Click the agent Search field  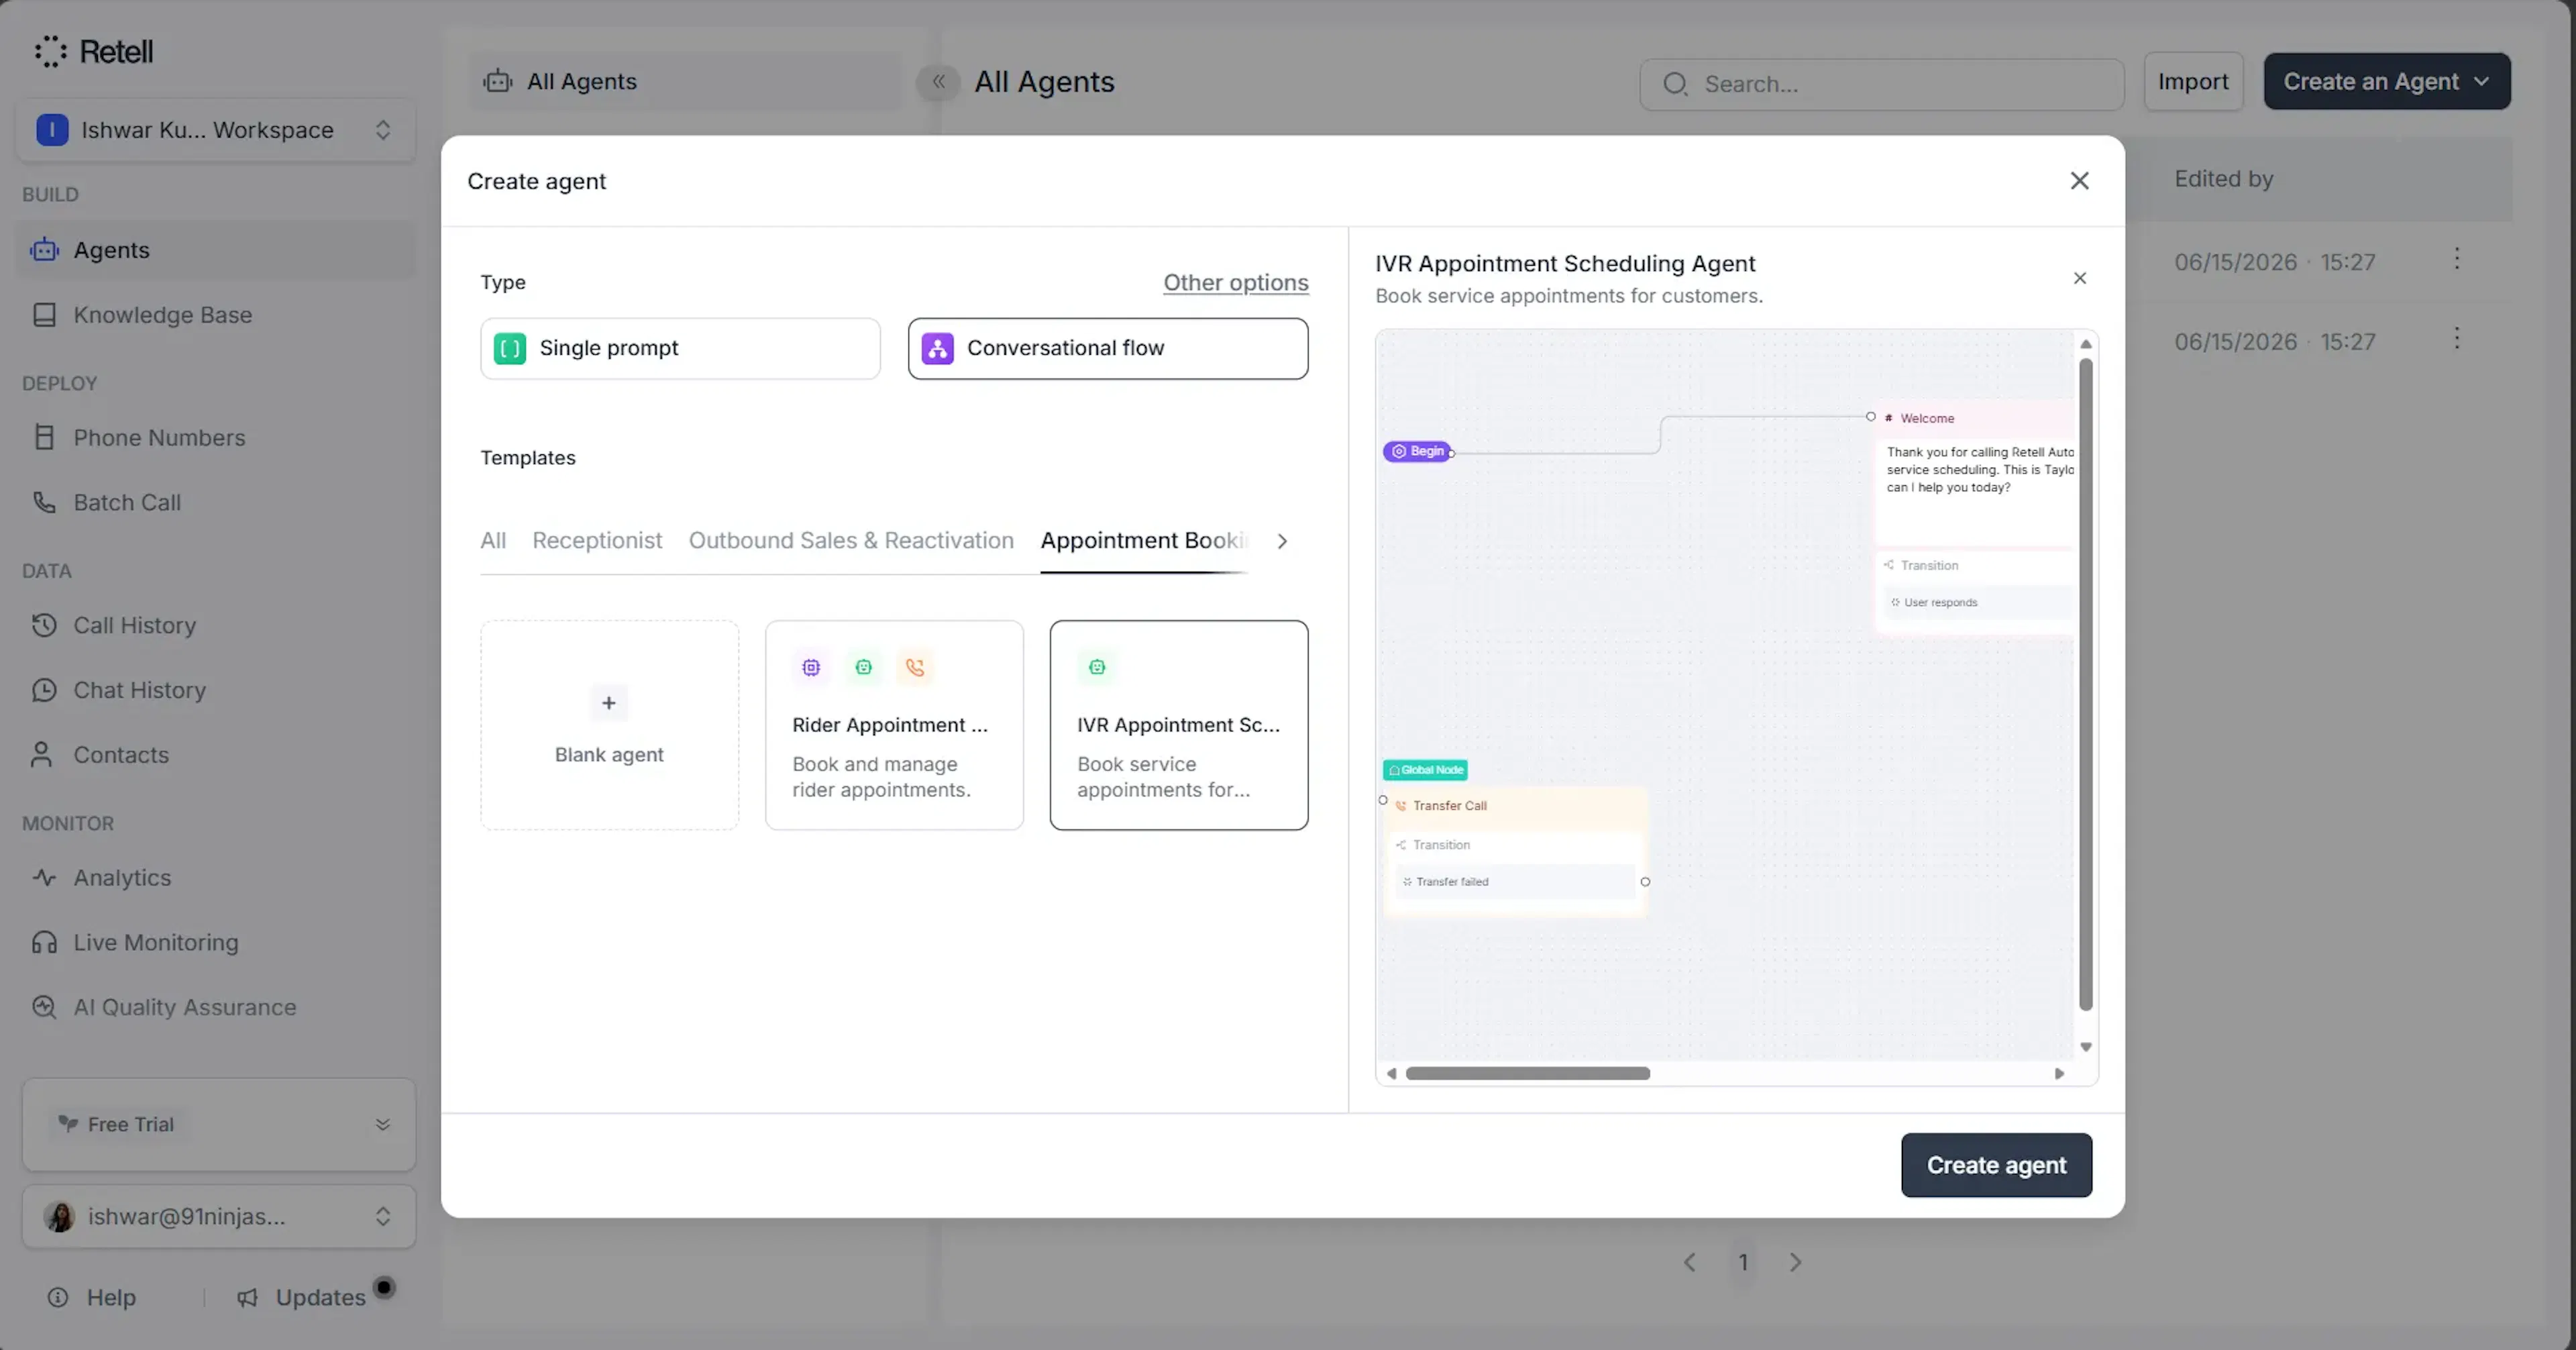(x=1882, y=85)
